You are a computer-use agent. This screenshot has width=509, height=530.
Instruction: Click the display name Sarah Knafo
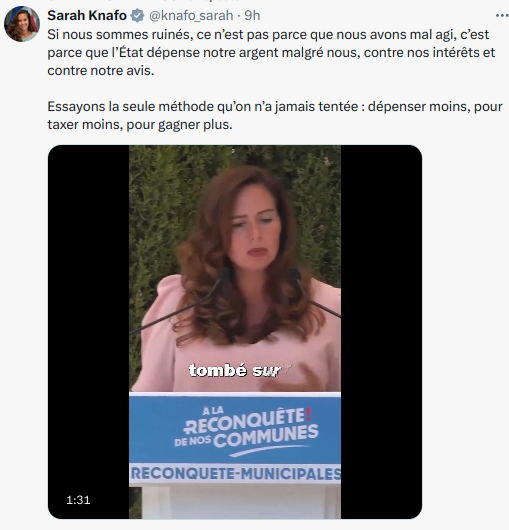(x=87, y=16)
